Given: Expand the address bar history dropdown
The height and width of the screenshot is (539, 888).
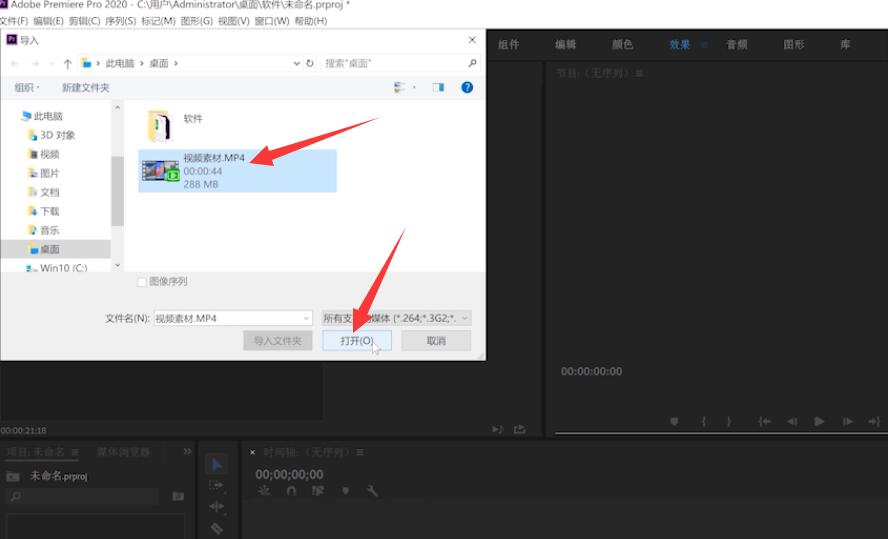Looking at the screenshot, I should (x=296, y=63).
